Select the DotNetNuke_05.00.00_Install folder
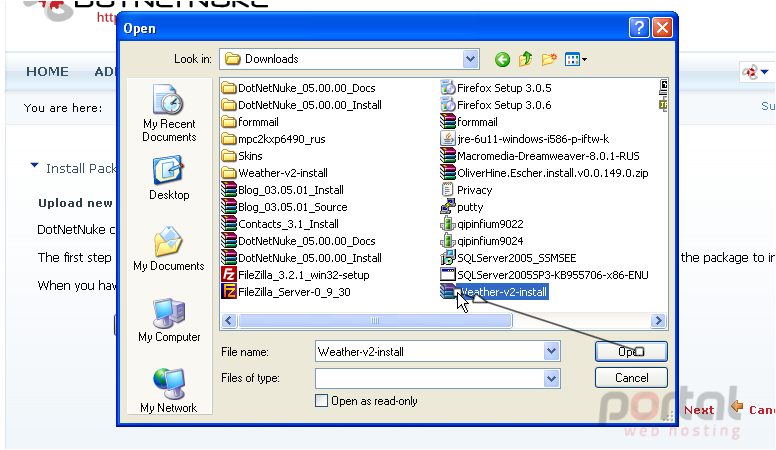The width and height of the screenshot is (776, 450). 301,105
